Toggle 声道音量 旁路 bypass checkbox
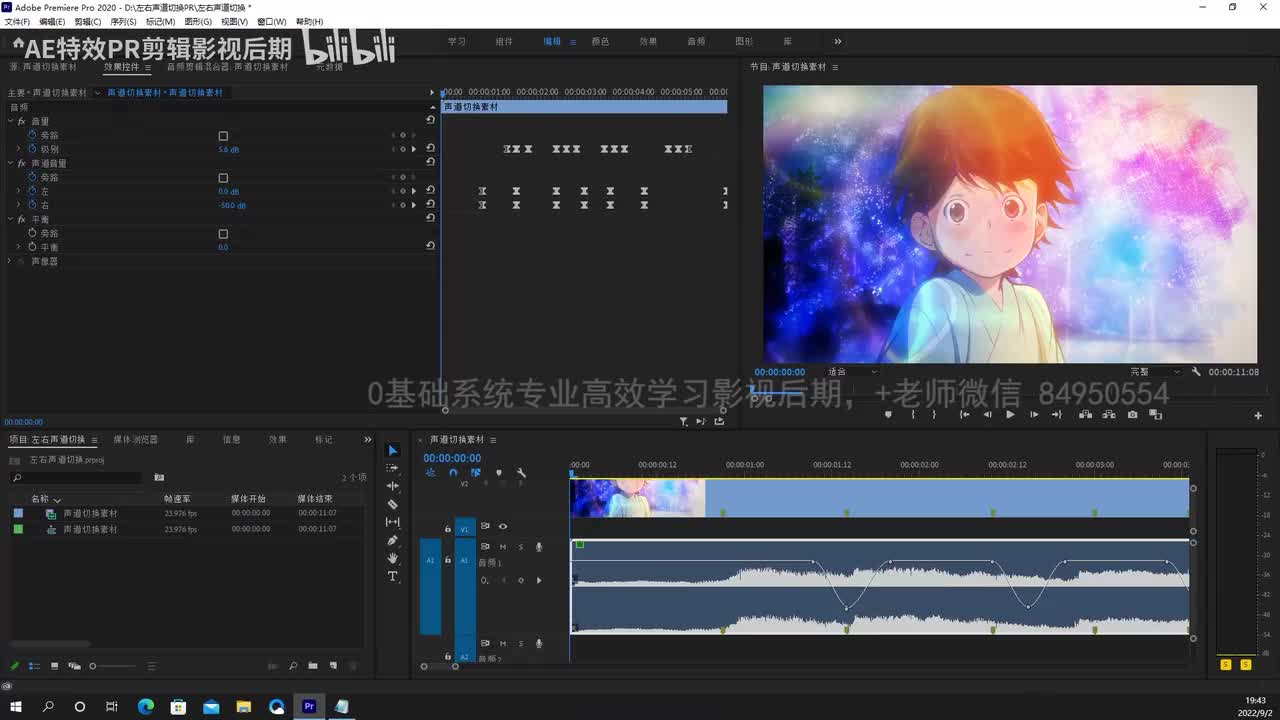 tap(223, 178)
